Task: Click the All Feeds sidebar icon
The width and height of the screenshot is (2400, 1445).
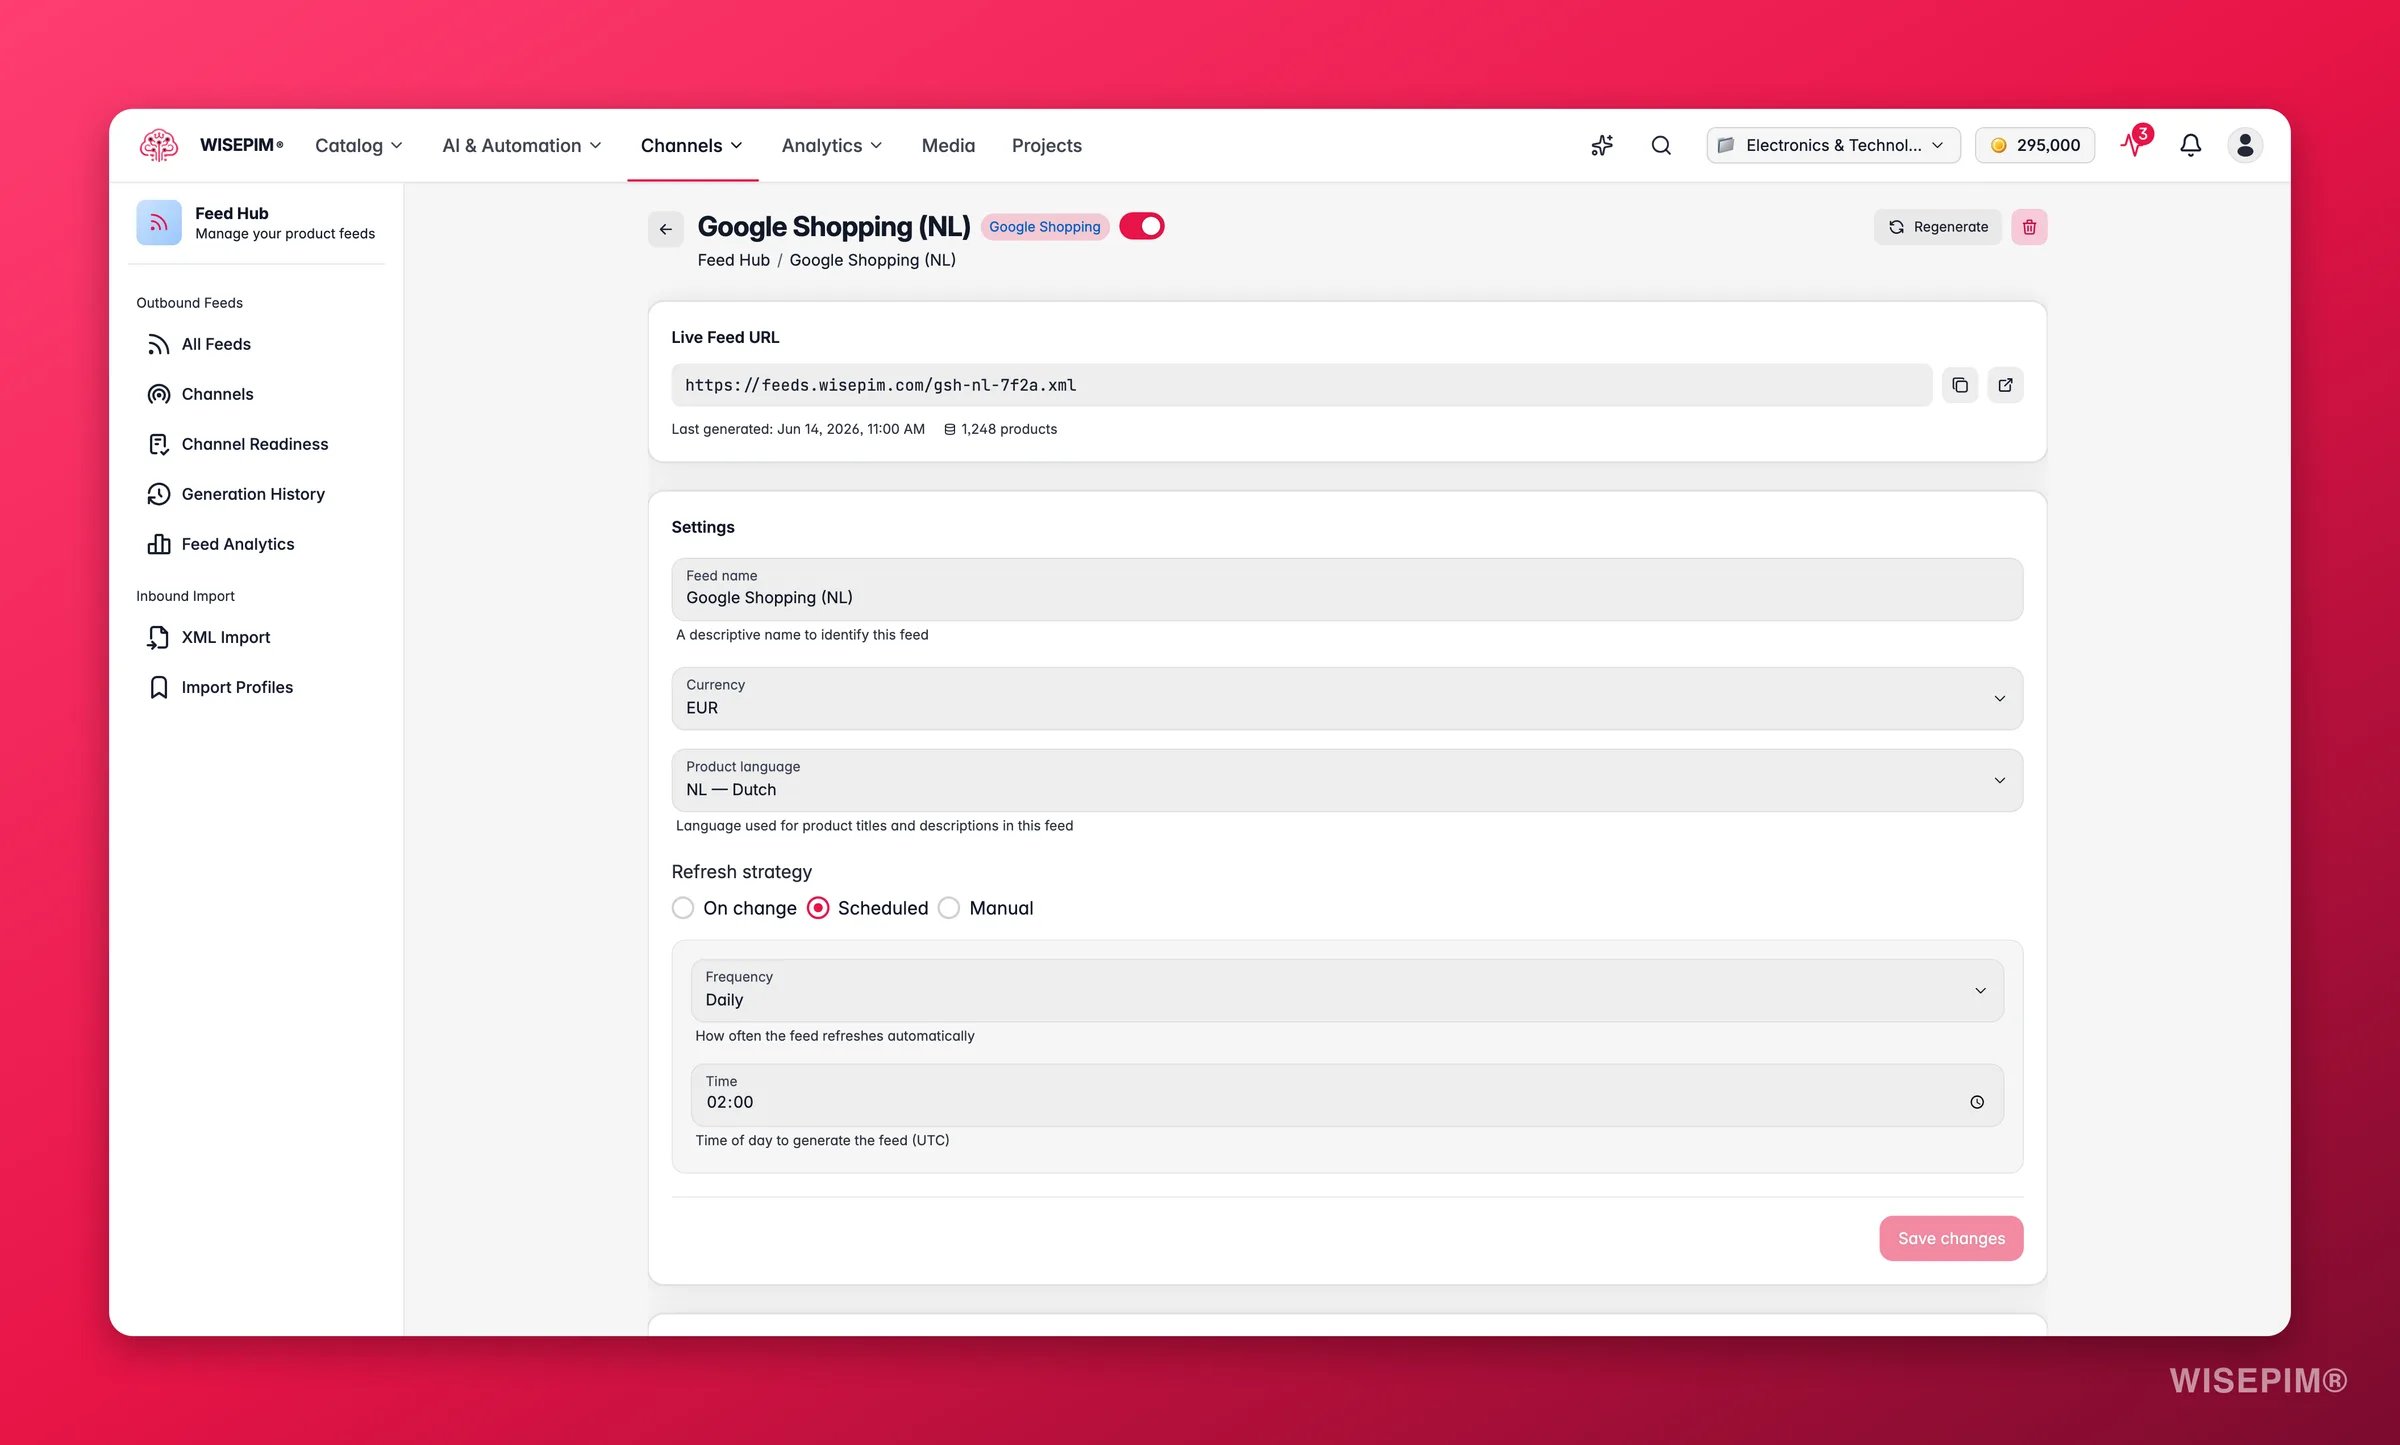Action: (159, 344)
